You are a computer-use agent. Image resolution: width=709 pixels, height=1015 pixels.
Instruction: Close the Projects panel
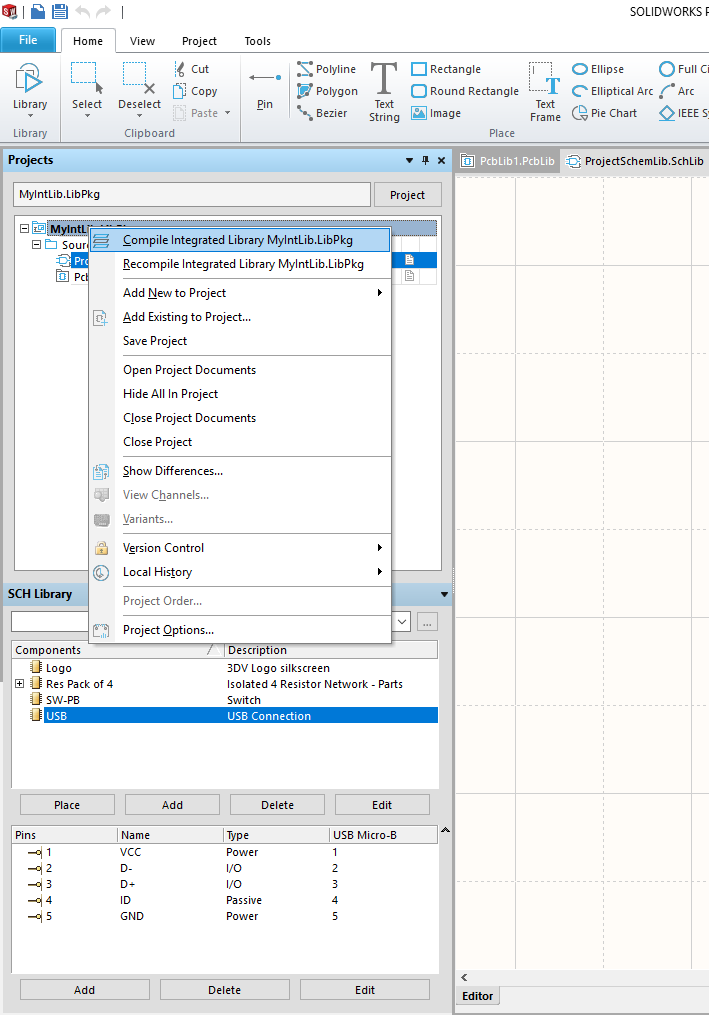(442, 160)
